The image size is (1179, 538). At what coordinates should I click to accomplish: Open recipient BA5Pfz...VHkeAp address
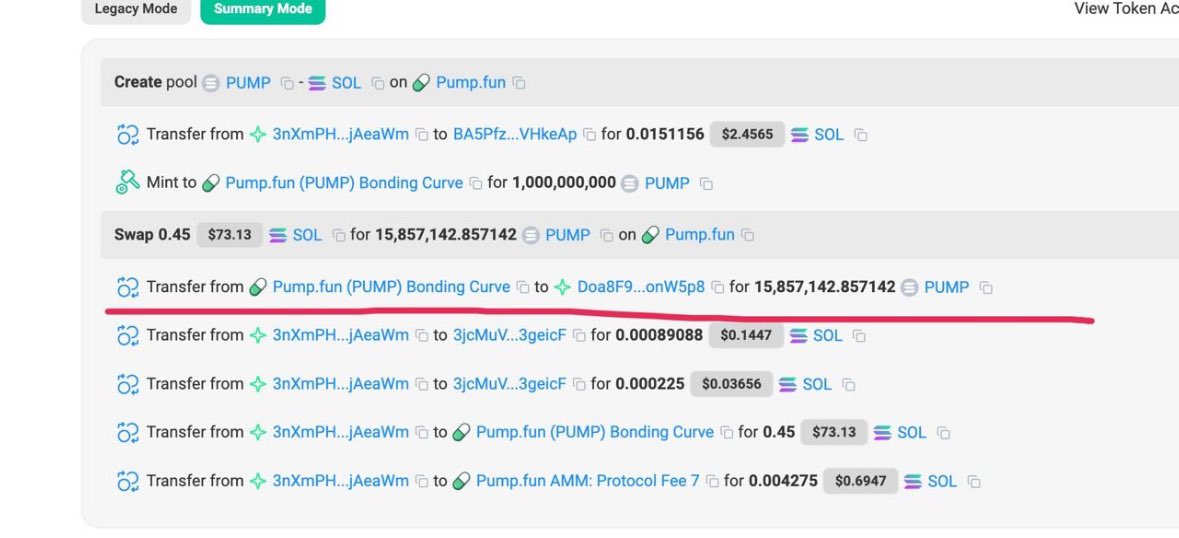pos(515,134)
